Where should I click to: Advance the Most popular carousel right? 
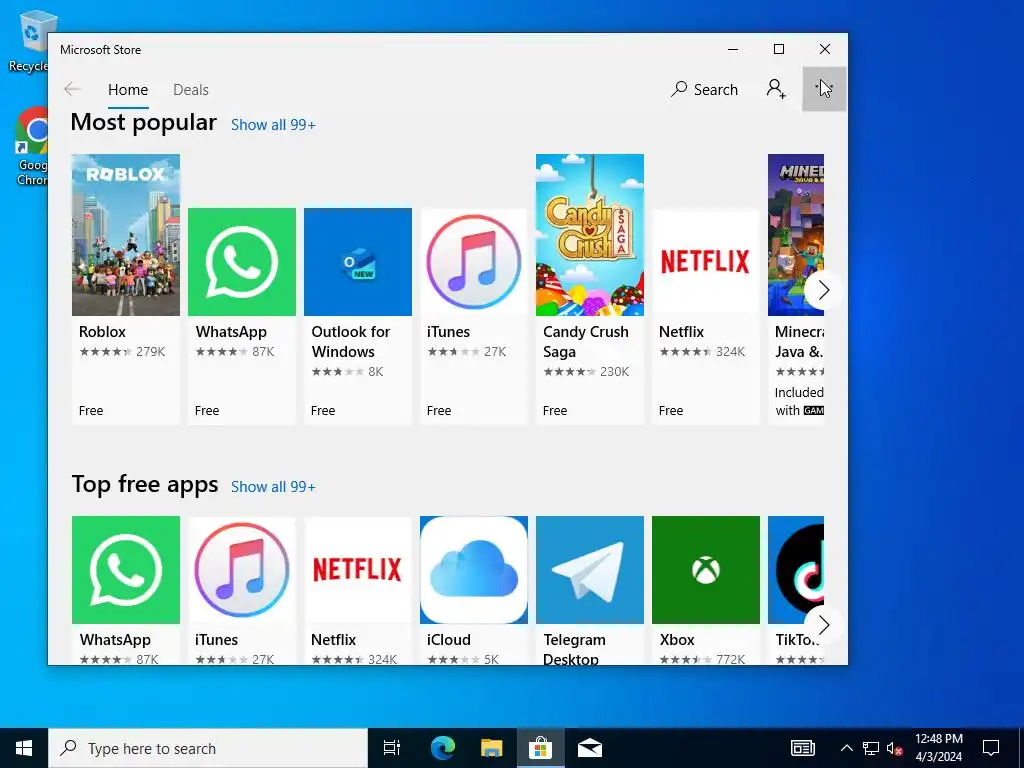click(x=823, y=290)
